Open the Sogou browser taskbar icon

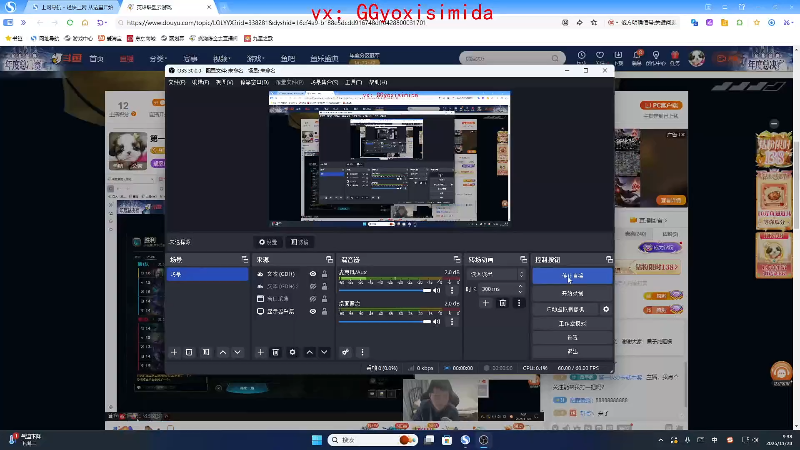(x=465, y=440)
